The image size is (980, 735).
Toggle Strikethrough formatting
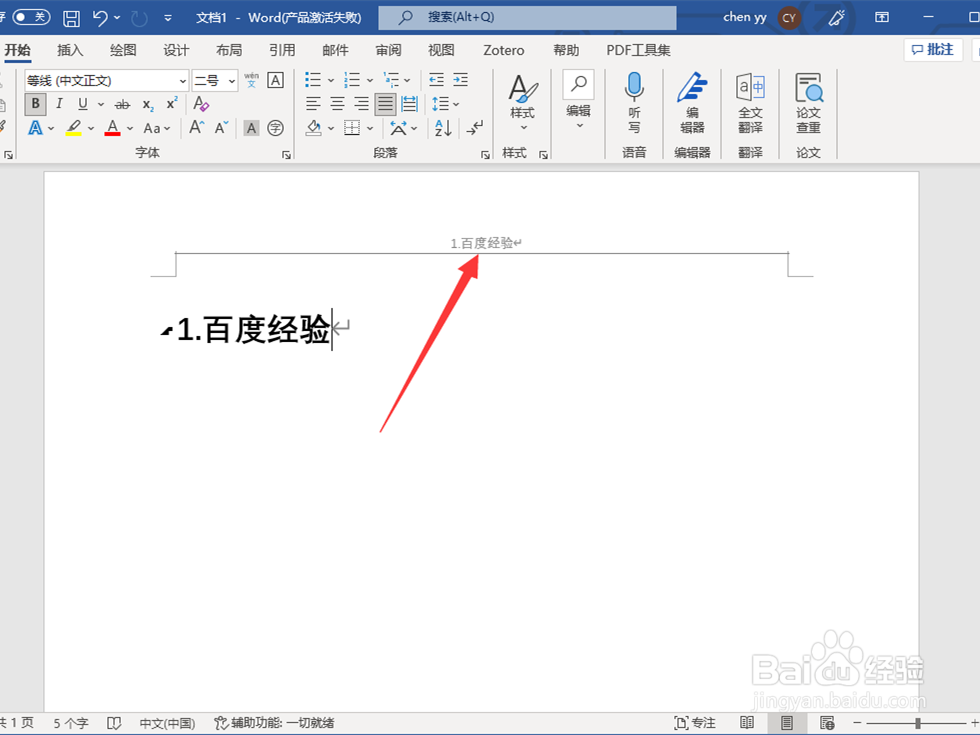122,104
